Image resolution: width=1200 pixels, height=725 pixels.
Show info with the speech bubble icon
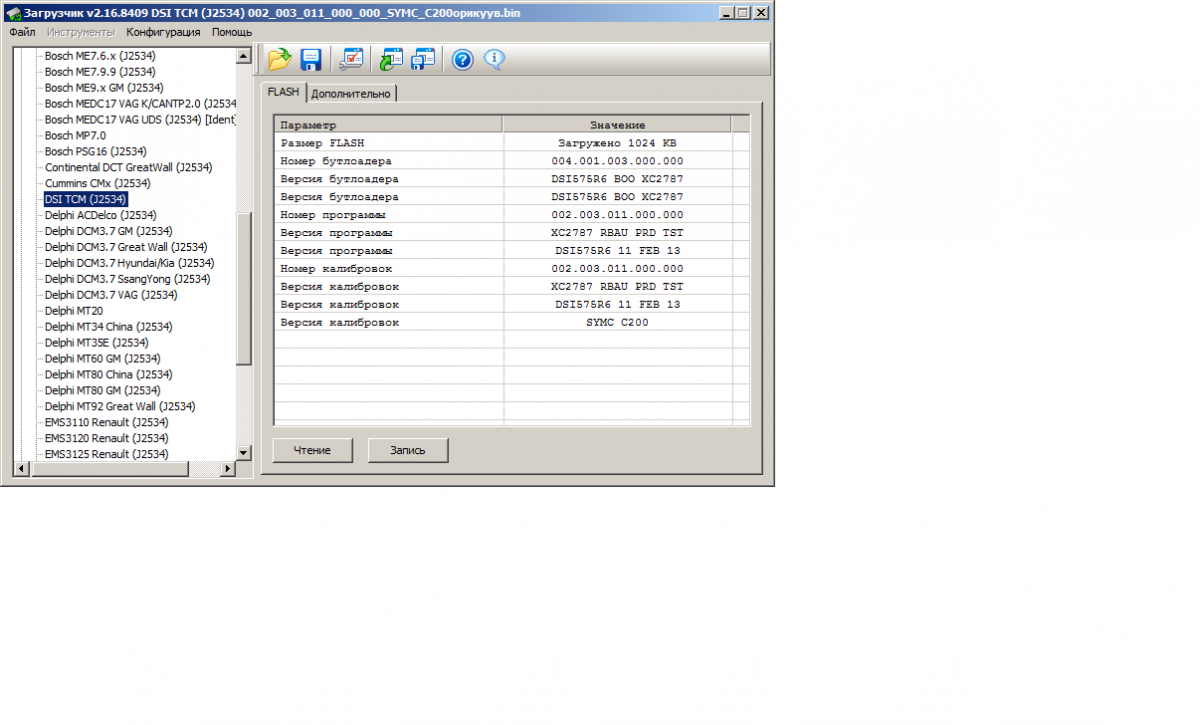(494, 59)
